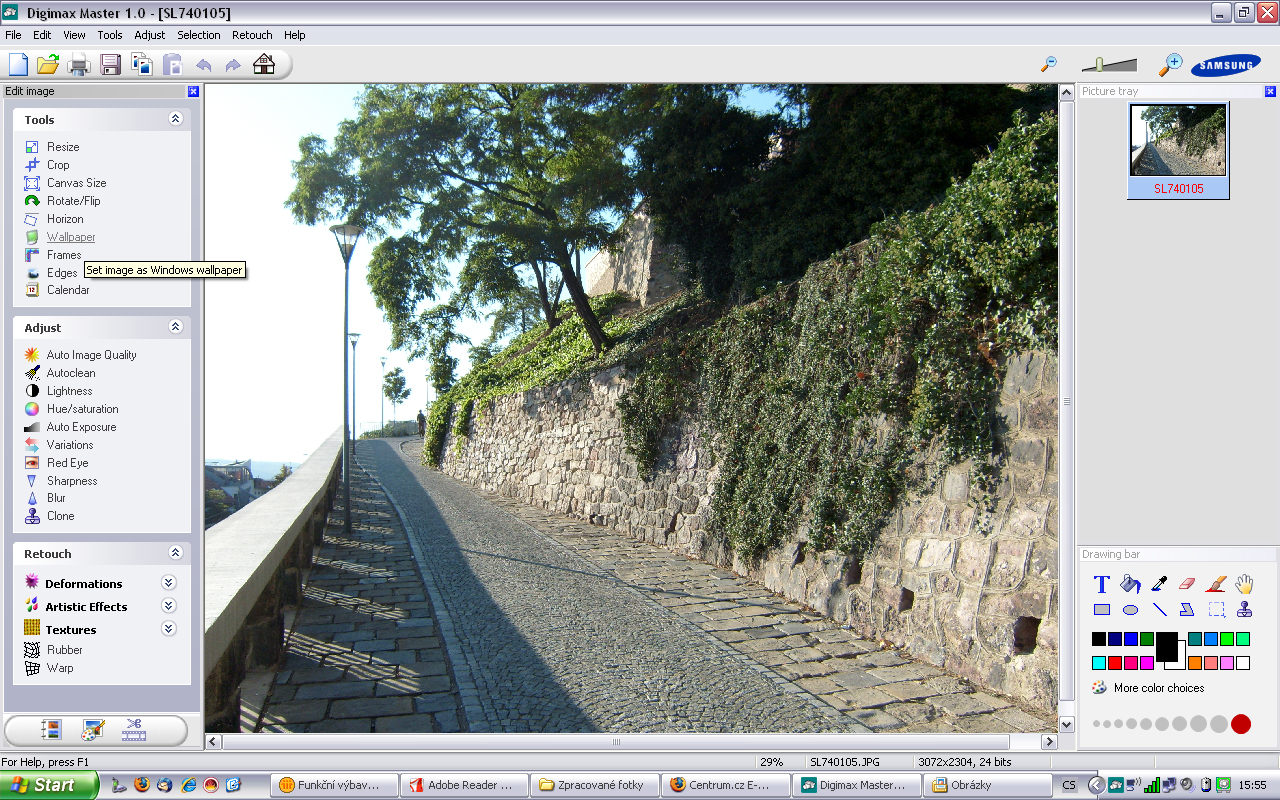The width and height of the screenshot is (1280, 800).
Task: Click the Print icon in toolbar
Action: click(79, 65)
